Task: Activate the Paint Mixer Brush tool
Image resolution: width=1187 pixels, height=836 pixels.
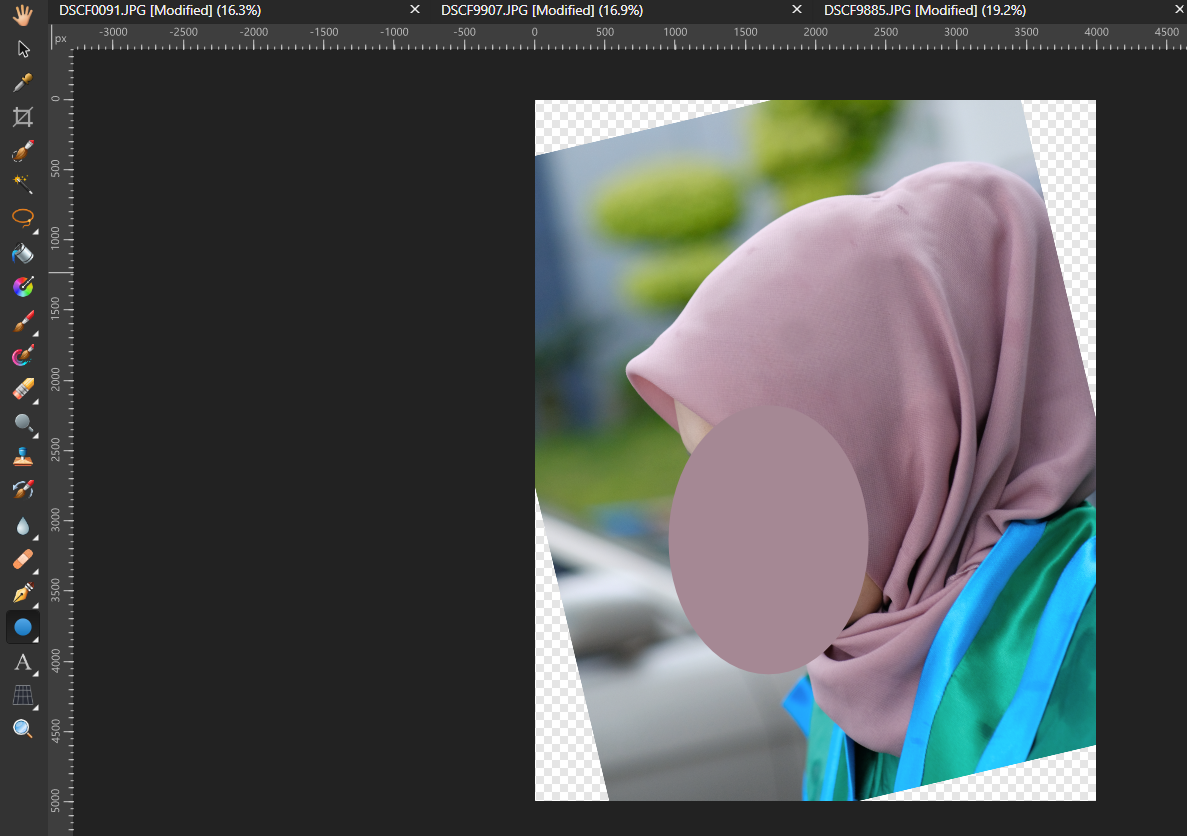Action: [23, 355]
